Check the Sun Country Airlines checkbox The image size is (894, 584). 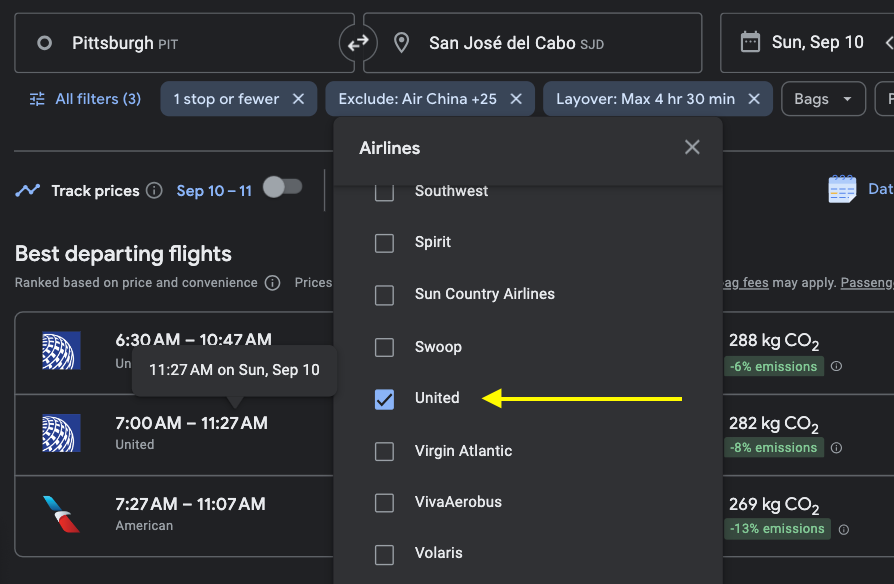click(x=384, y=295)
